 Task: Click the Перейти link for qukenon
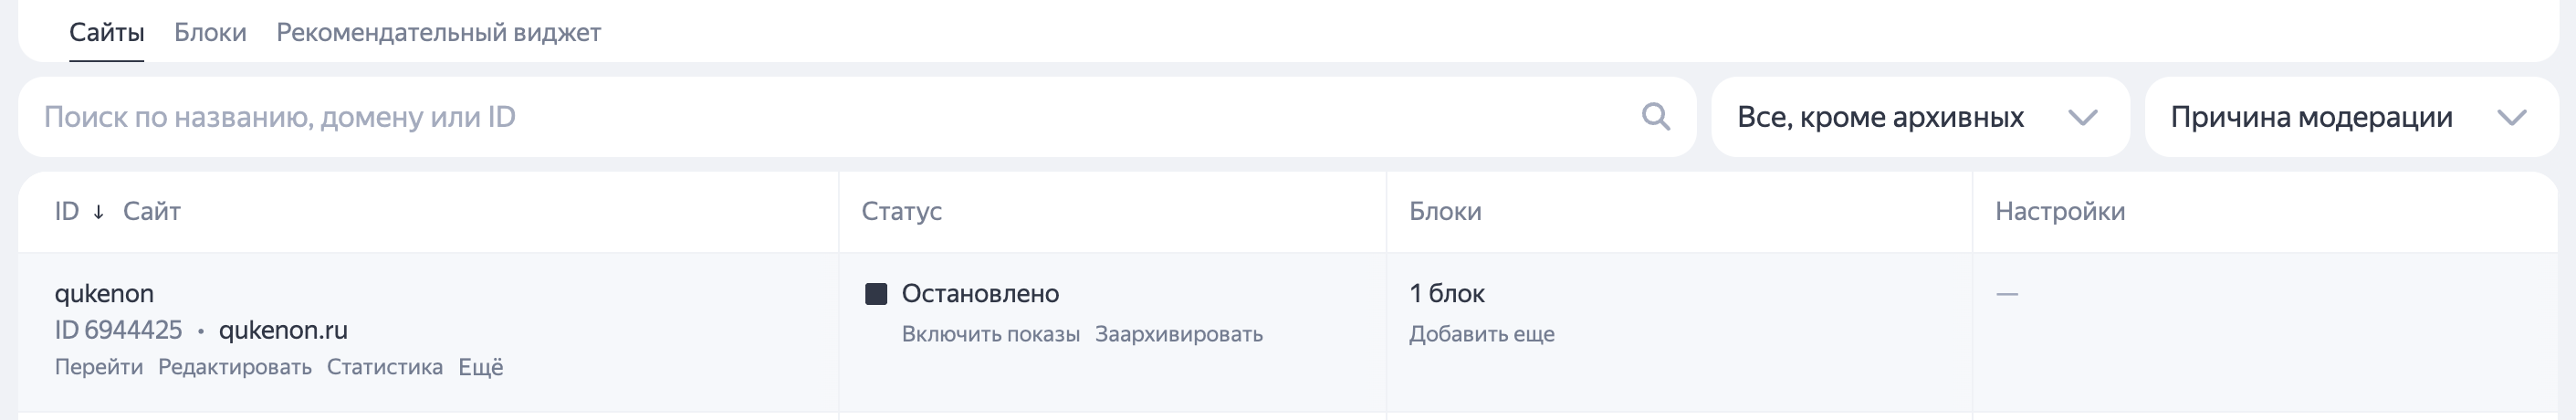[99, 367]
